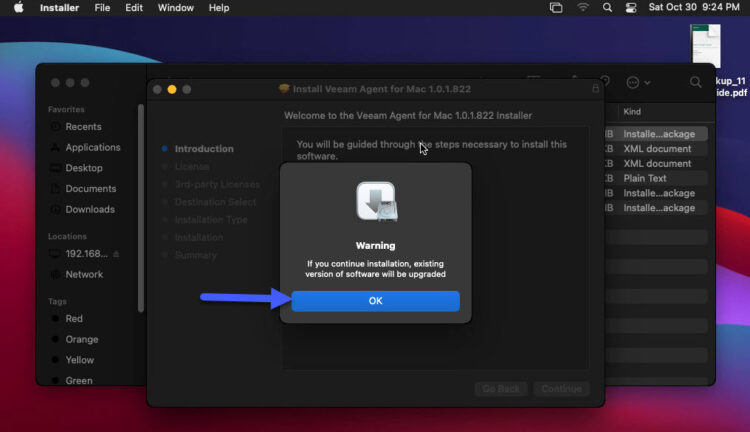Select the Orange tag in Finder
The image size is (750, 432).
click(x=81, y=339)
